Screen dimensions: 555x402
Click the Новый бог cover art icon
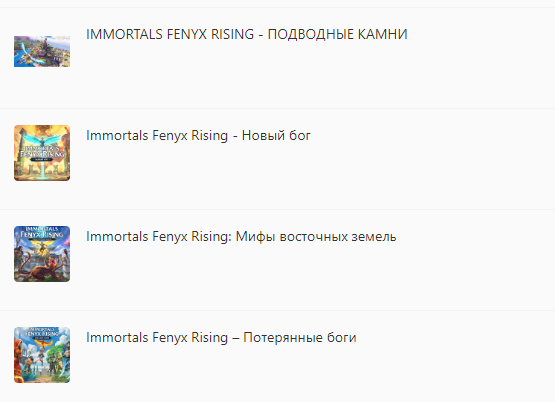tap(42, 153)
